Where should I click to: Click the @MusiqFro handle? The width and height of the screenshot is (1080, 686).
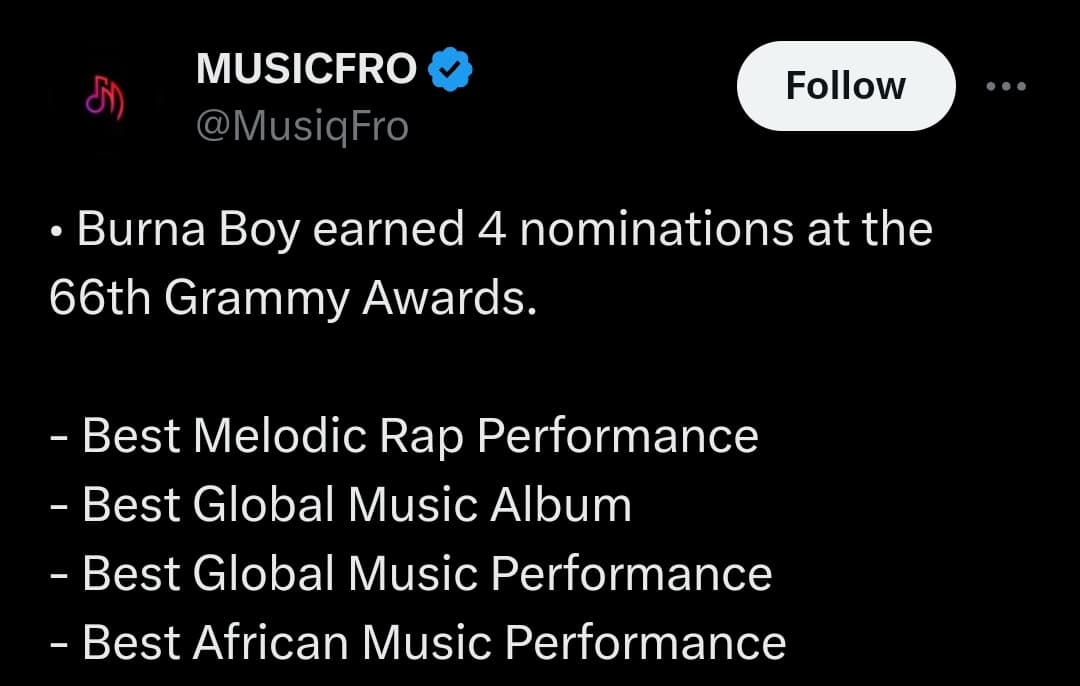[302, 127]
